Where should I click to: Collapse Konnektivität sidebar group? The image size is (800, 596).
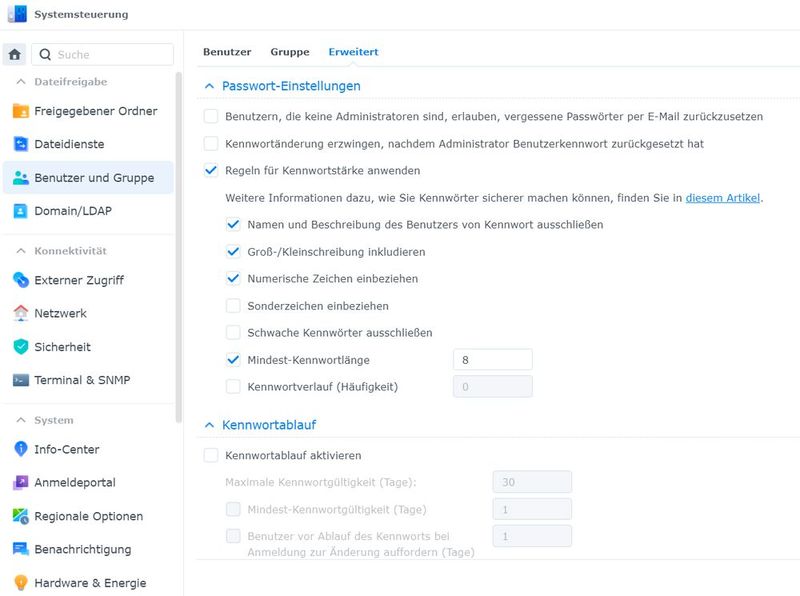pos(21,251)
